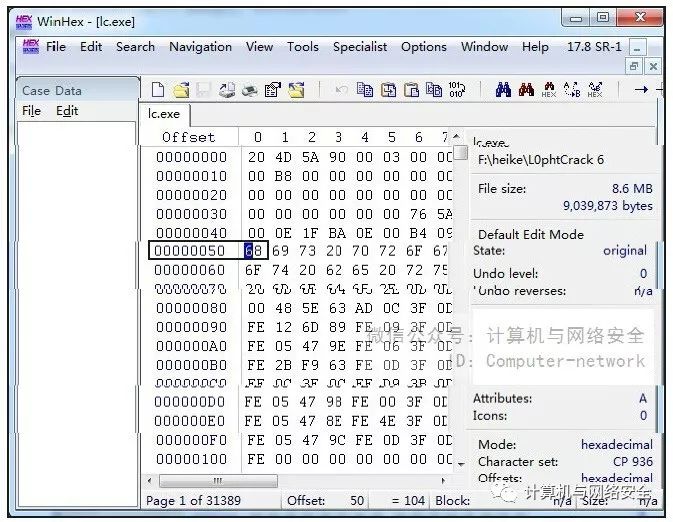Click the Offset: 50 status bar field

[326, 501]
